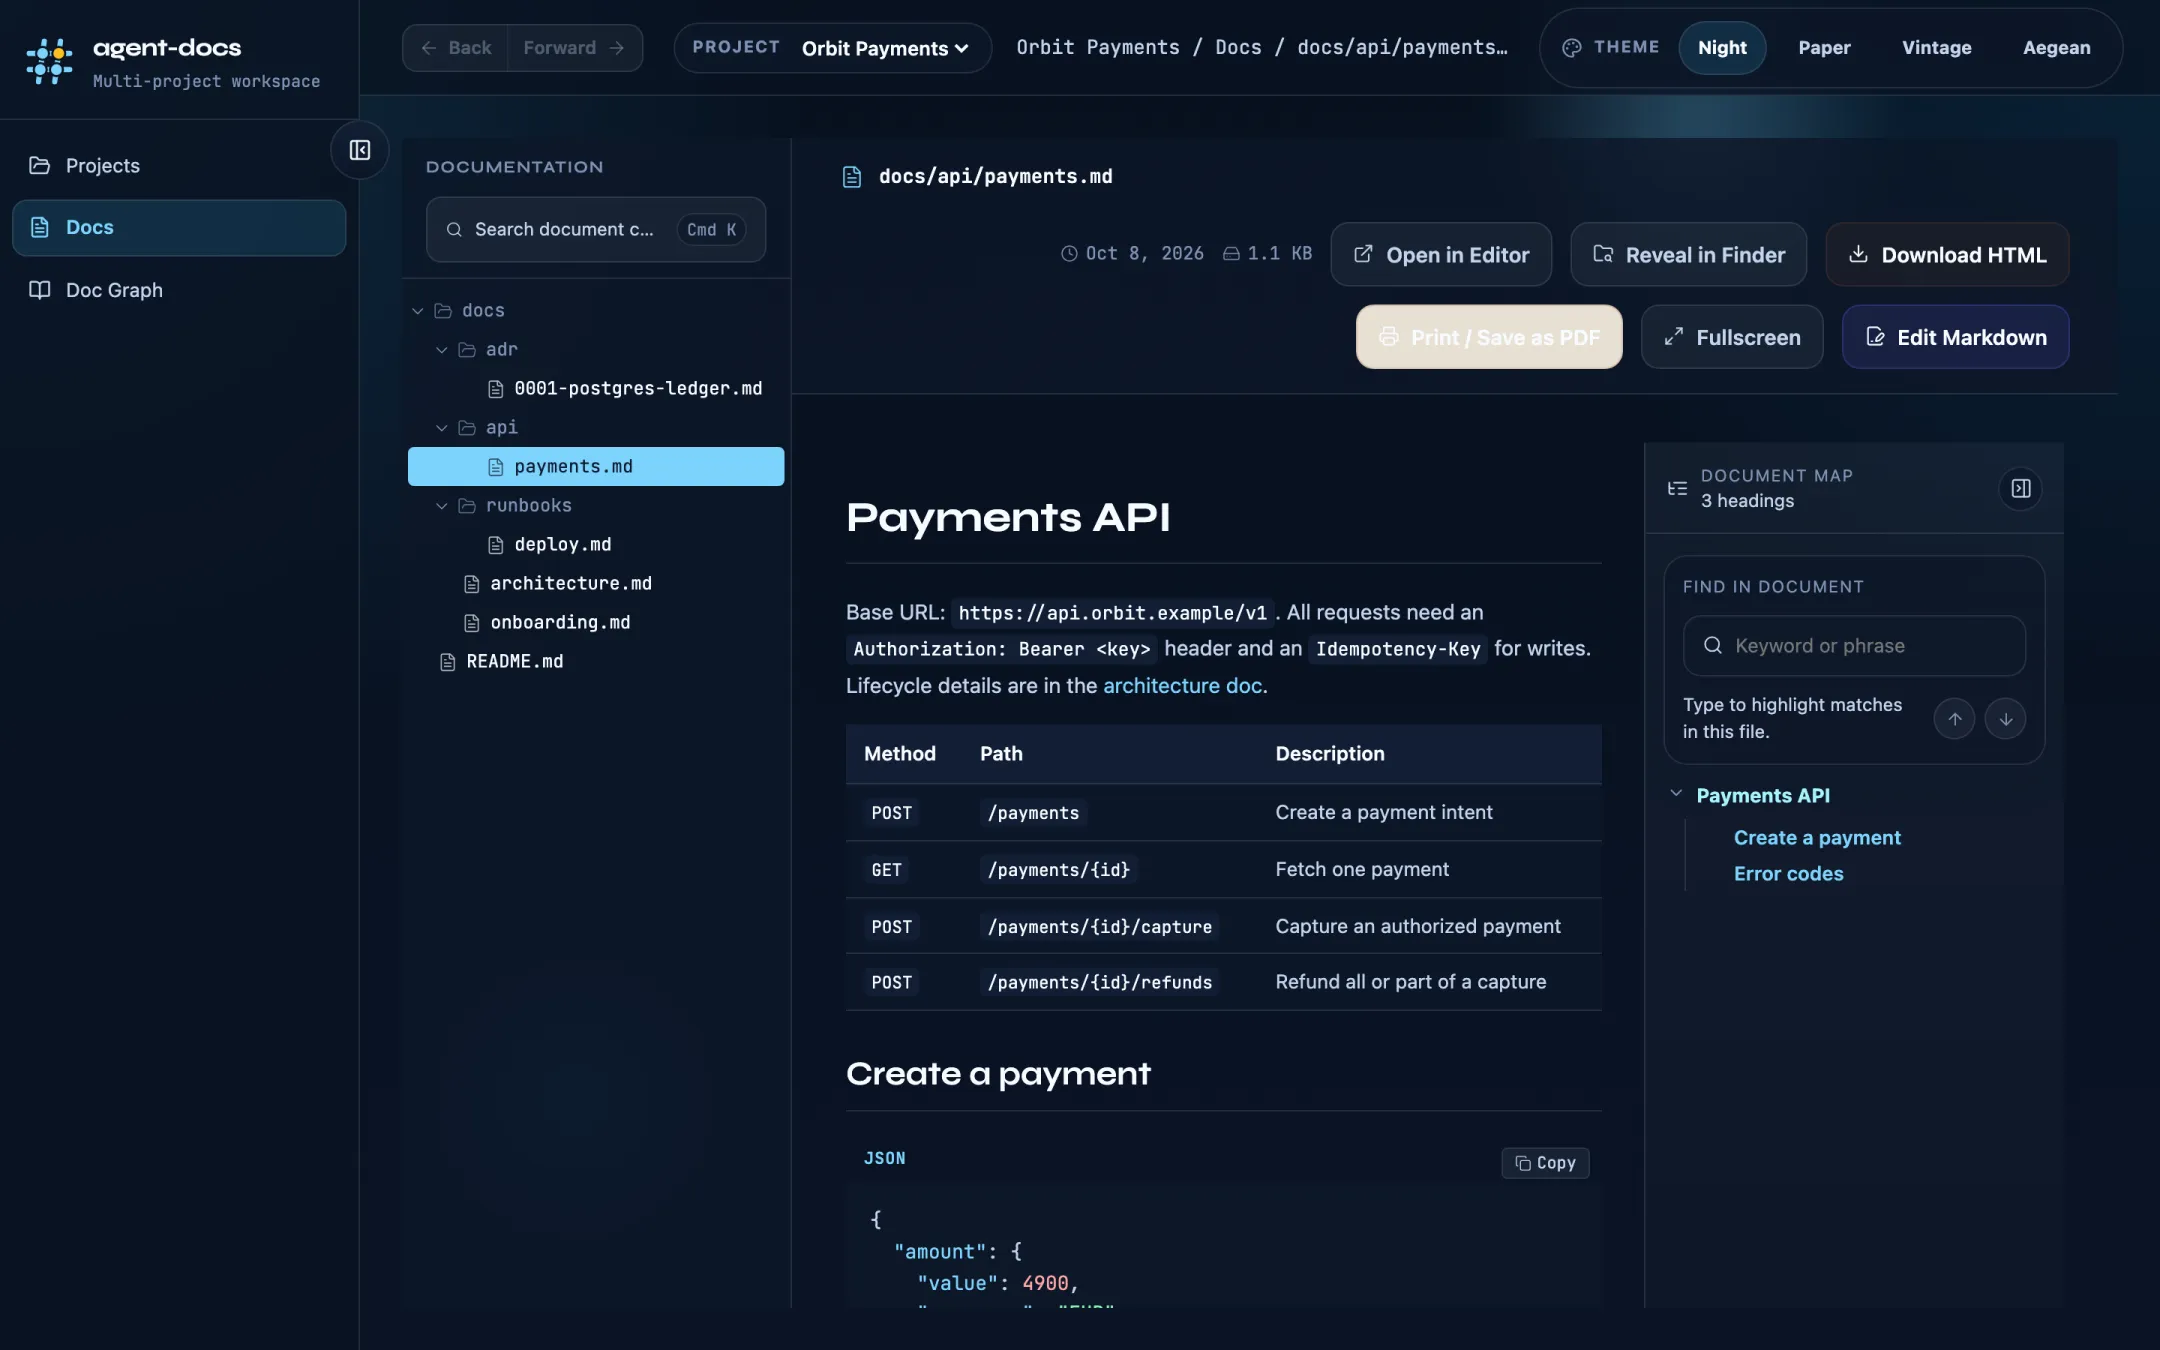Go Back in navigation history

tap(455, 48)
